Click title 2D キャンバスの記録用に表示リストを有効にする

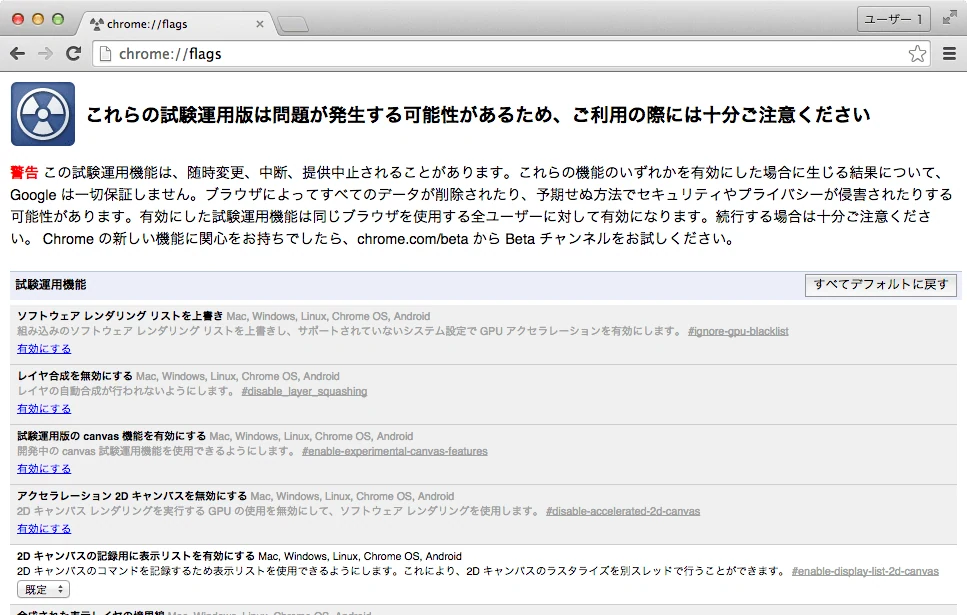136,555
